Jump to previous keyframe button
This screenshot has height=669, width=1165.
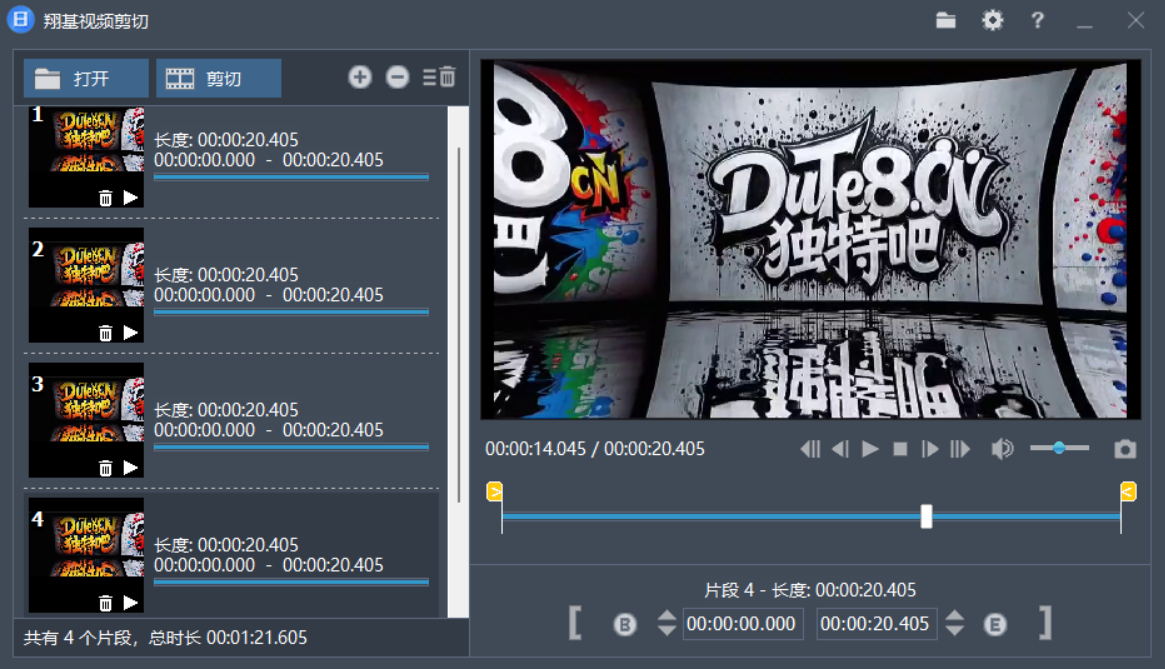tap(810, 449)
